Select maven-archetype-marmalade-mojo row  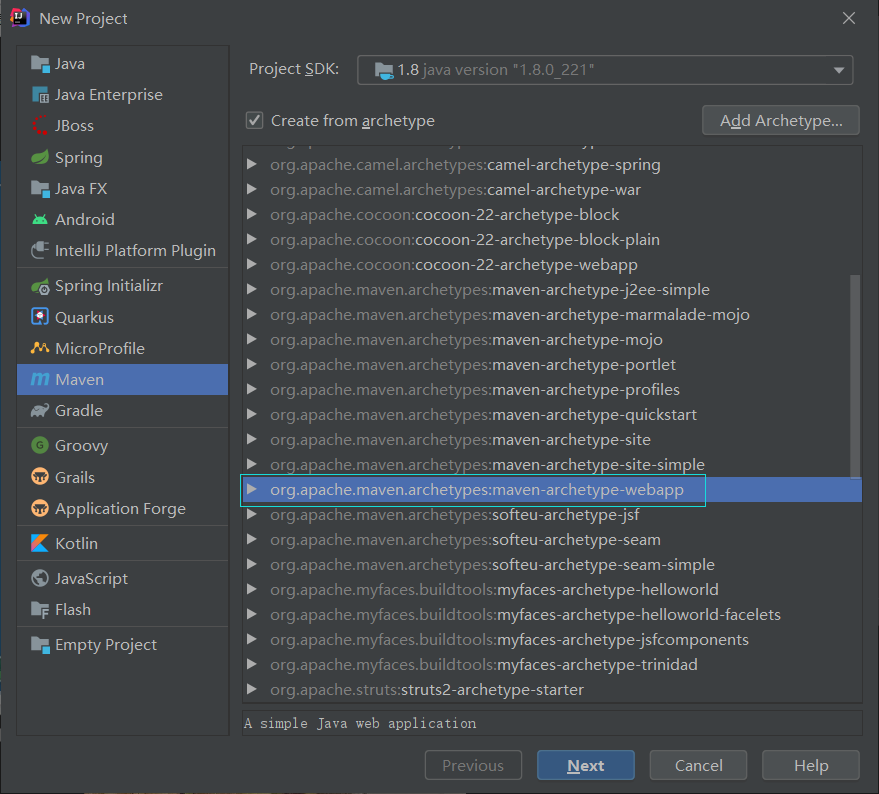552,315
